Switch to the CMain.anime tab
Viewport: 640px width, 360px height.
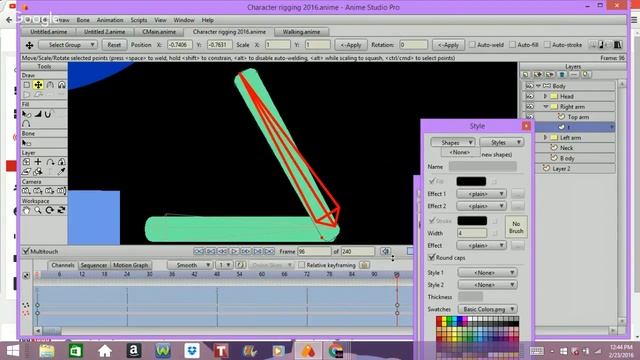[159, 32]
